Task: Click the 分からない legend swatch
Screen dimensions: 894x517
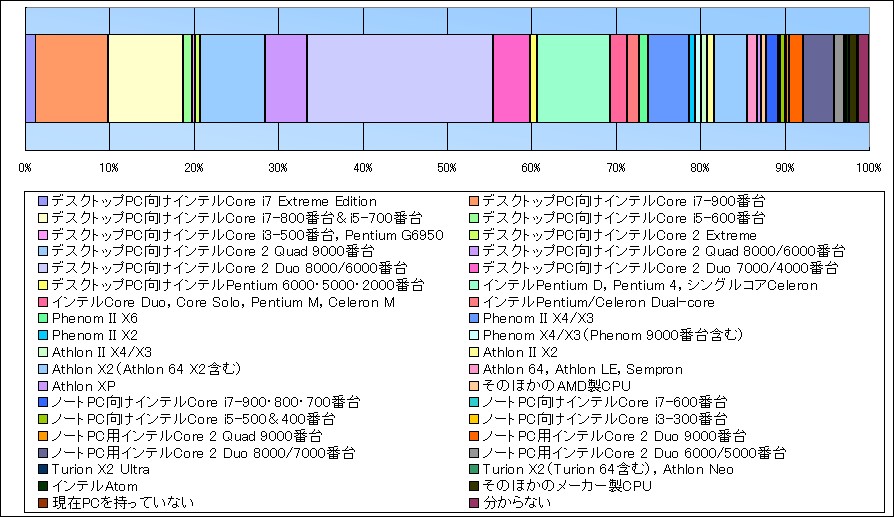Action: pos(474,503)
